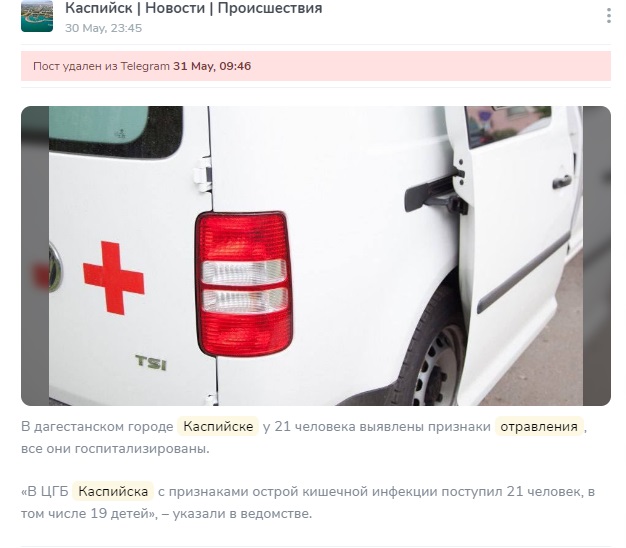Image resolution: width=626 pixels, height=548 pixels.
Task: Click the highlighted keyword отравления
Action: [x=539, y=426]
